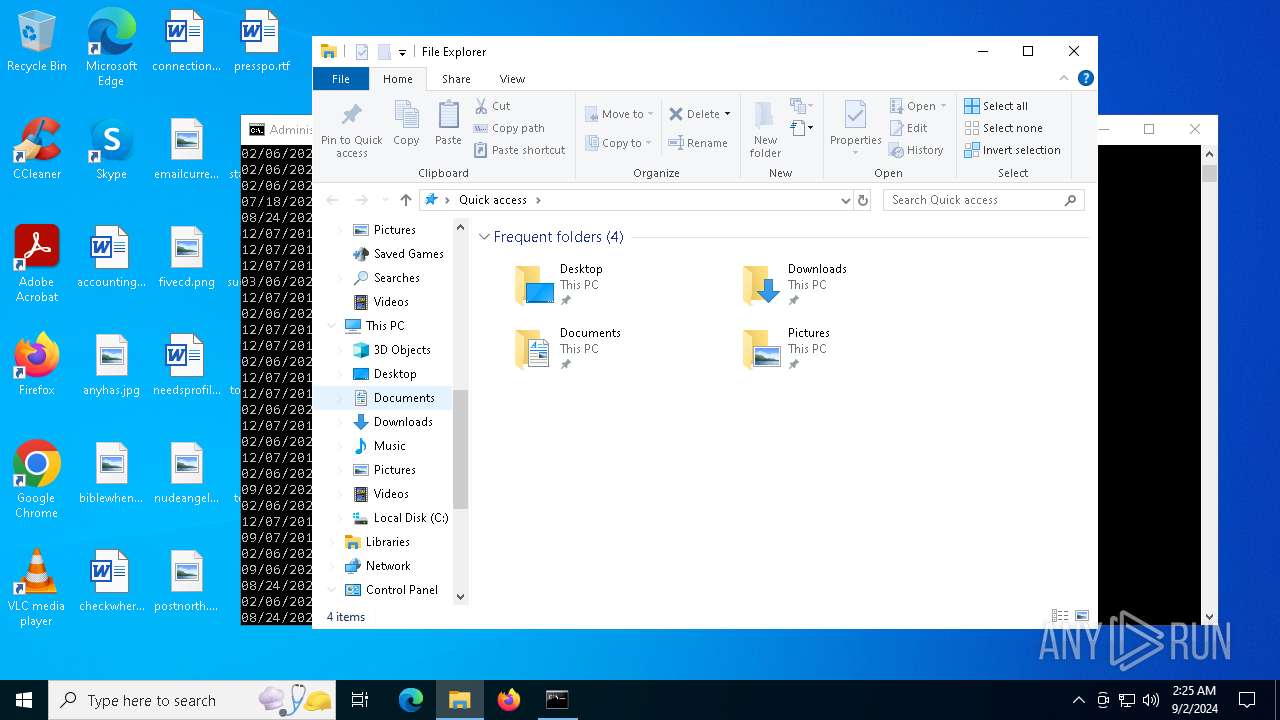
Task: Switch to details view layout icon
Action: (x=1060, y=617)
